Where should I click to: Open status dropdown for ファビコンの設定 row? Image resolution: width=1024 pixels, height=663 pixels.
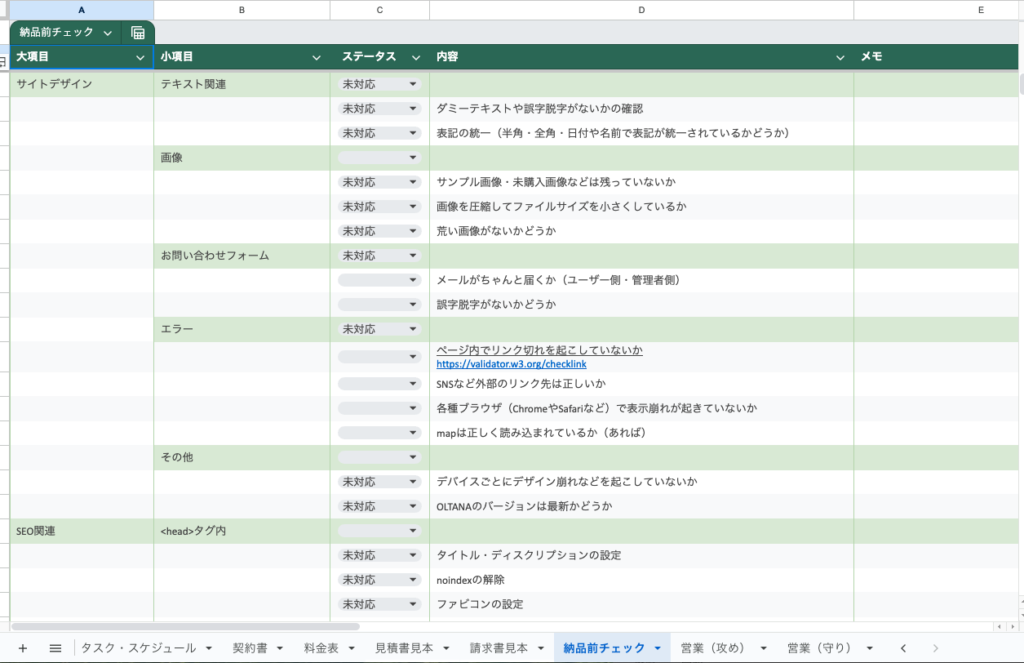point(412,604)
